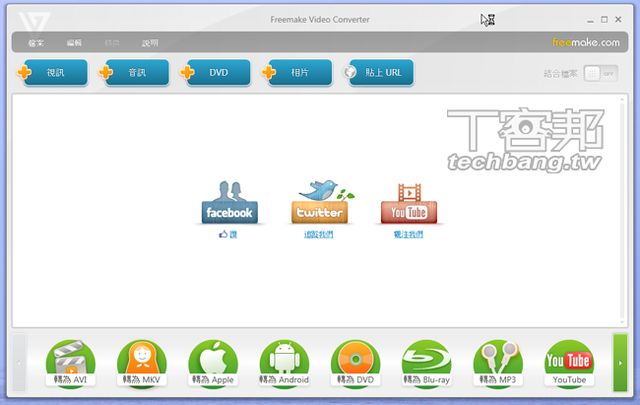Add photos with the 相片 button
Screen dimensions: 640x405
click(297, 73)
